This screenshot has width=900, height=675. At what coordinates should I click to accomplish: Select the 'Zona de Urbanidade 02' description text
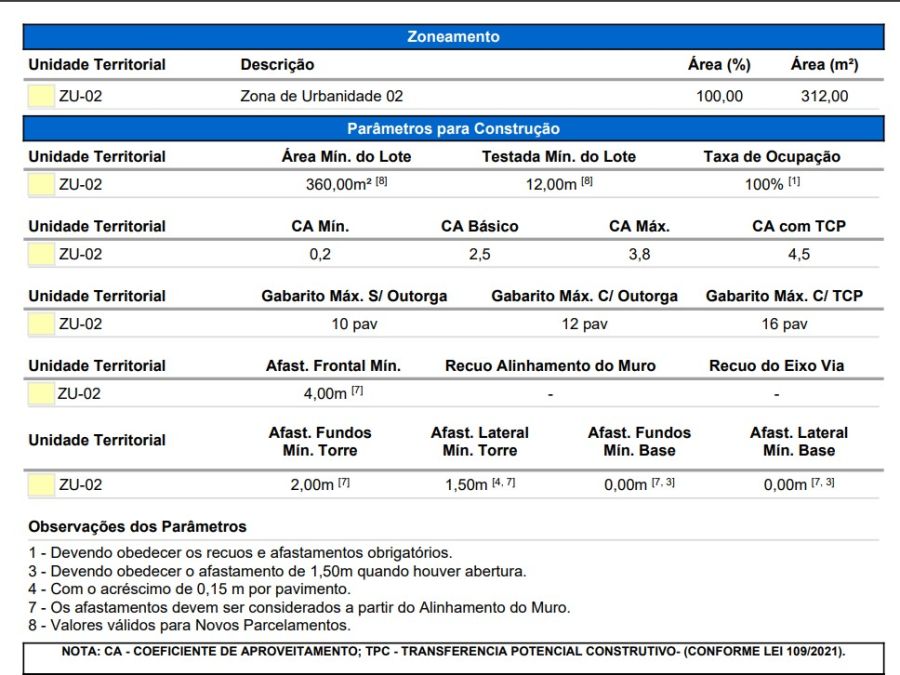point(321,97)
